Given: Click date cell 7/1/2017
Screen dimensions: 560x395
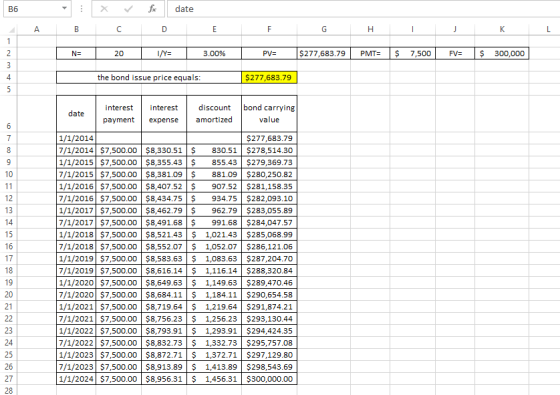Looking at the screenshot, I should (76, 222).
